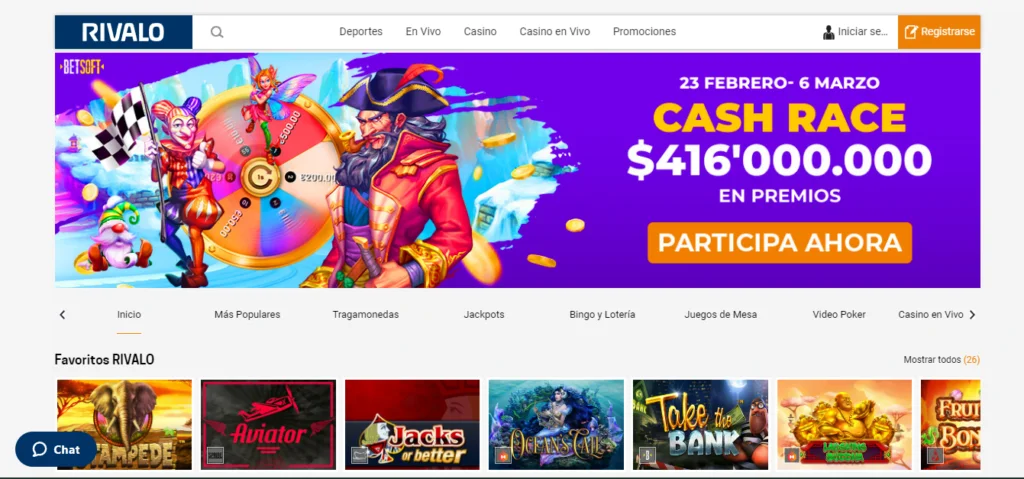Click the search magnifier icon
1024x479 pixels.
pyautogui.click(x=217, y=32)
